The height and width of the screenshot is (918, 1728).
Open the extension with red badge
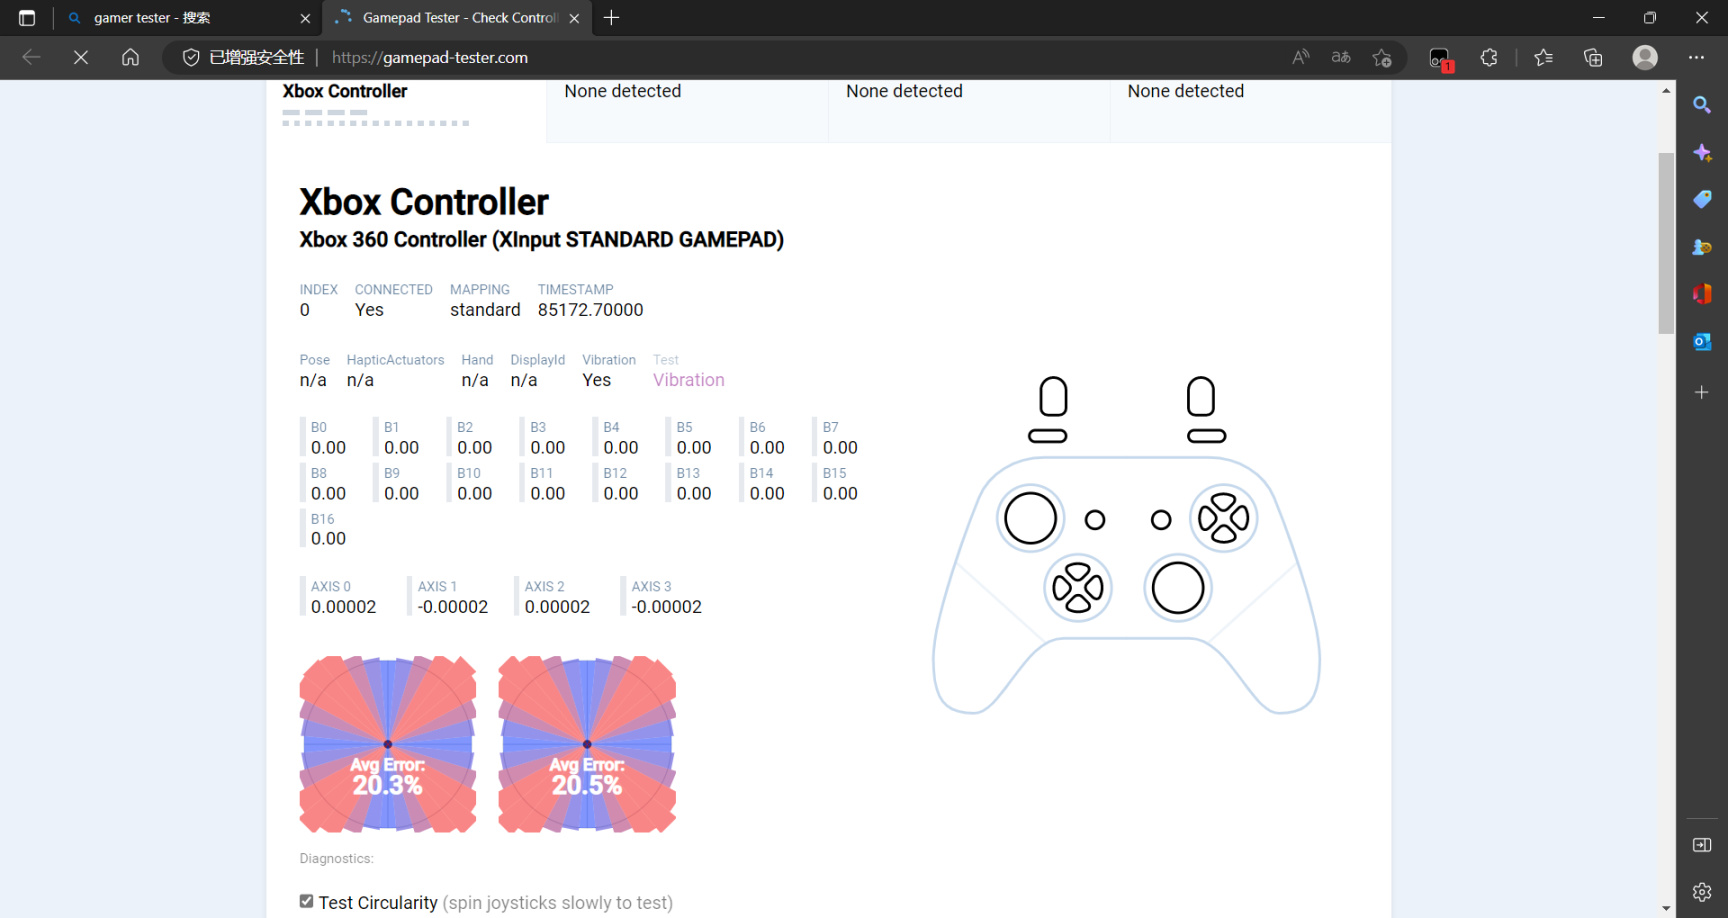(1440, 59)
